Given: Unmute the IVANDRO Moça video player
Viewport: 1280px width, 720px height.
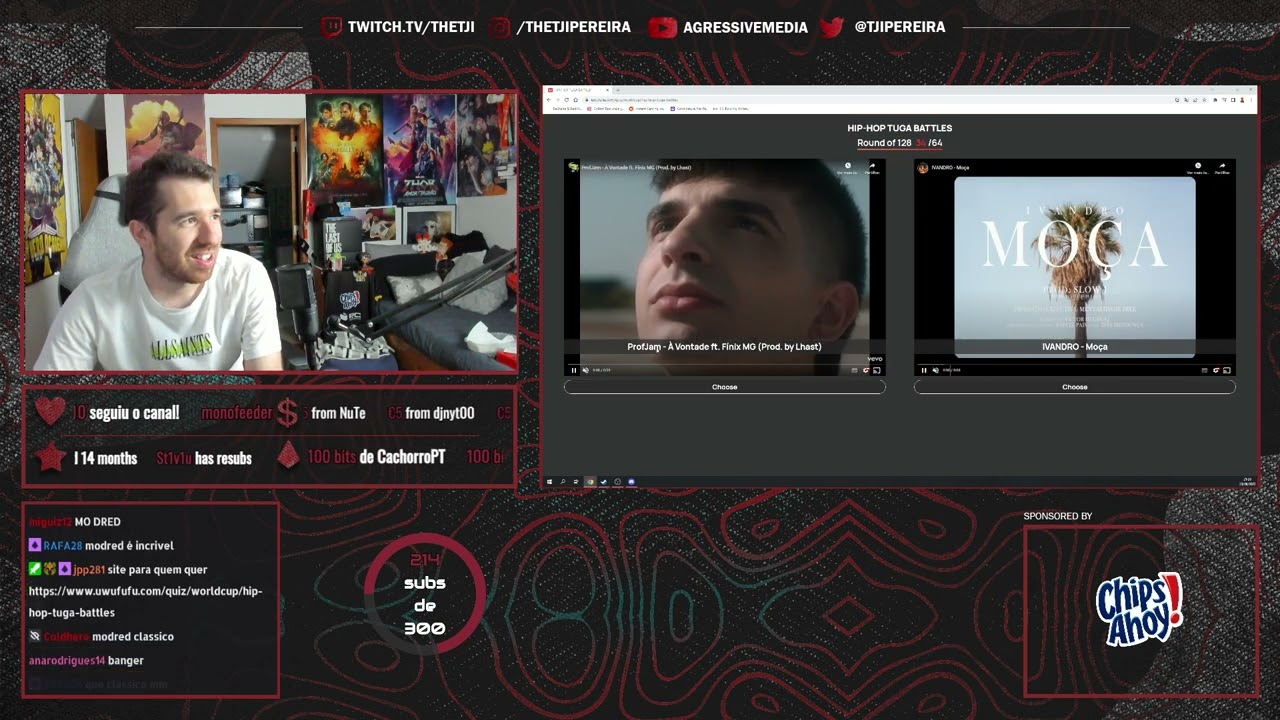Looking at the screenshot, I should click(935, 370).
